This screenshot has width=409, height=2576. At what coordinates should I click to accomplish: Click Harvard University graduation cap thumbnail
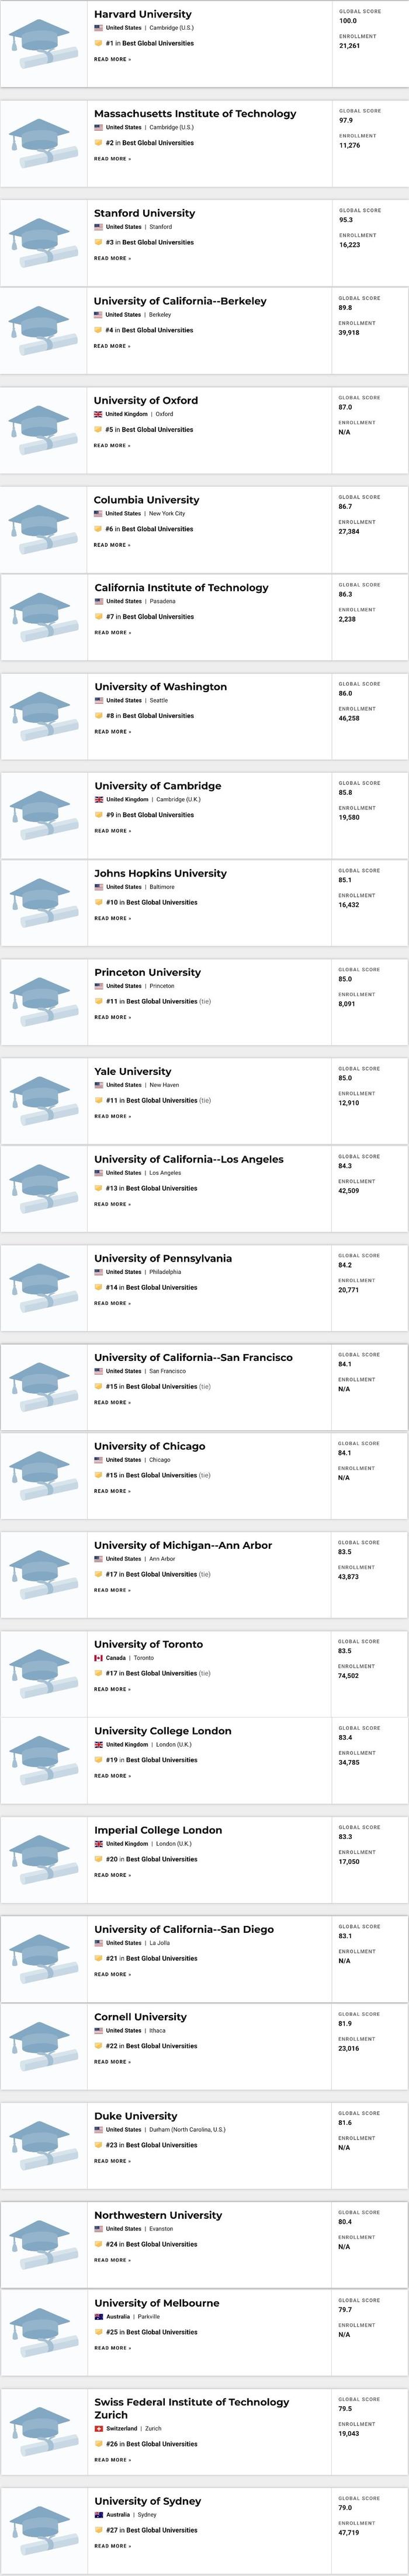pyautogui.click(x=44, y=43)
